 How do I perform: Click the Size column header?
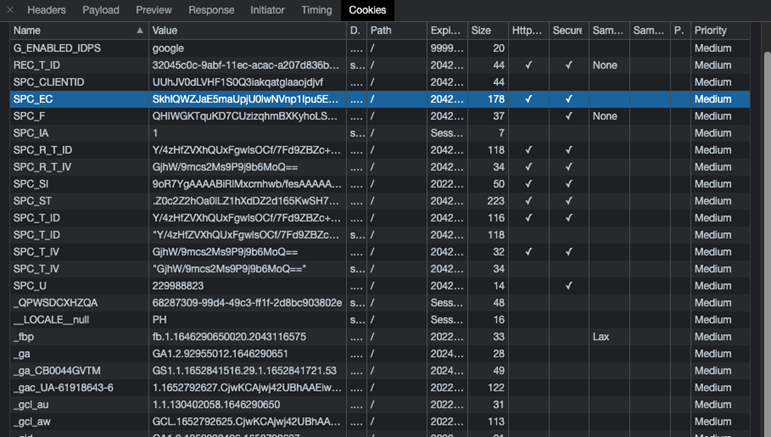486,31
